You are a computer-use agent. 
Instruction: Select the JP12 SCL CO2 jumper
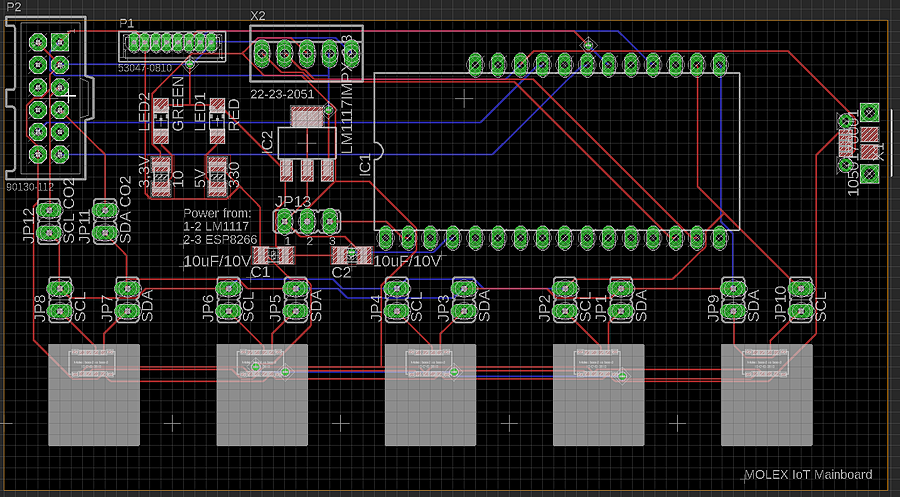pos(48,222)
